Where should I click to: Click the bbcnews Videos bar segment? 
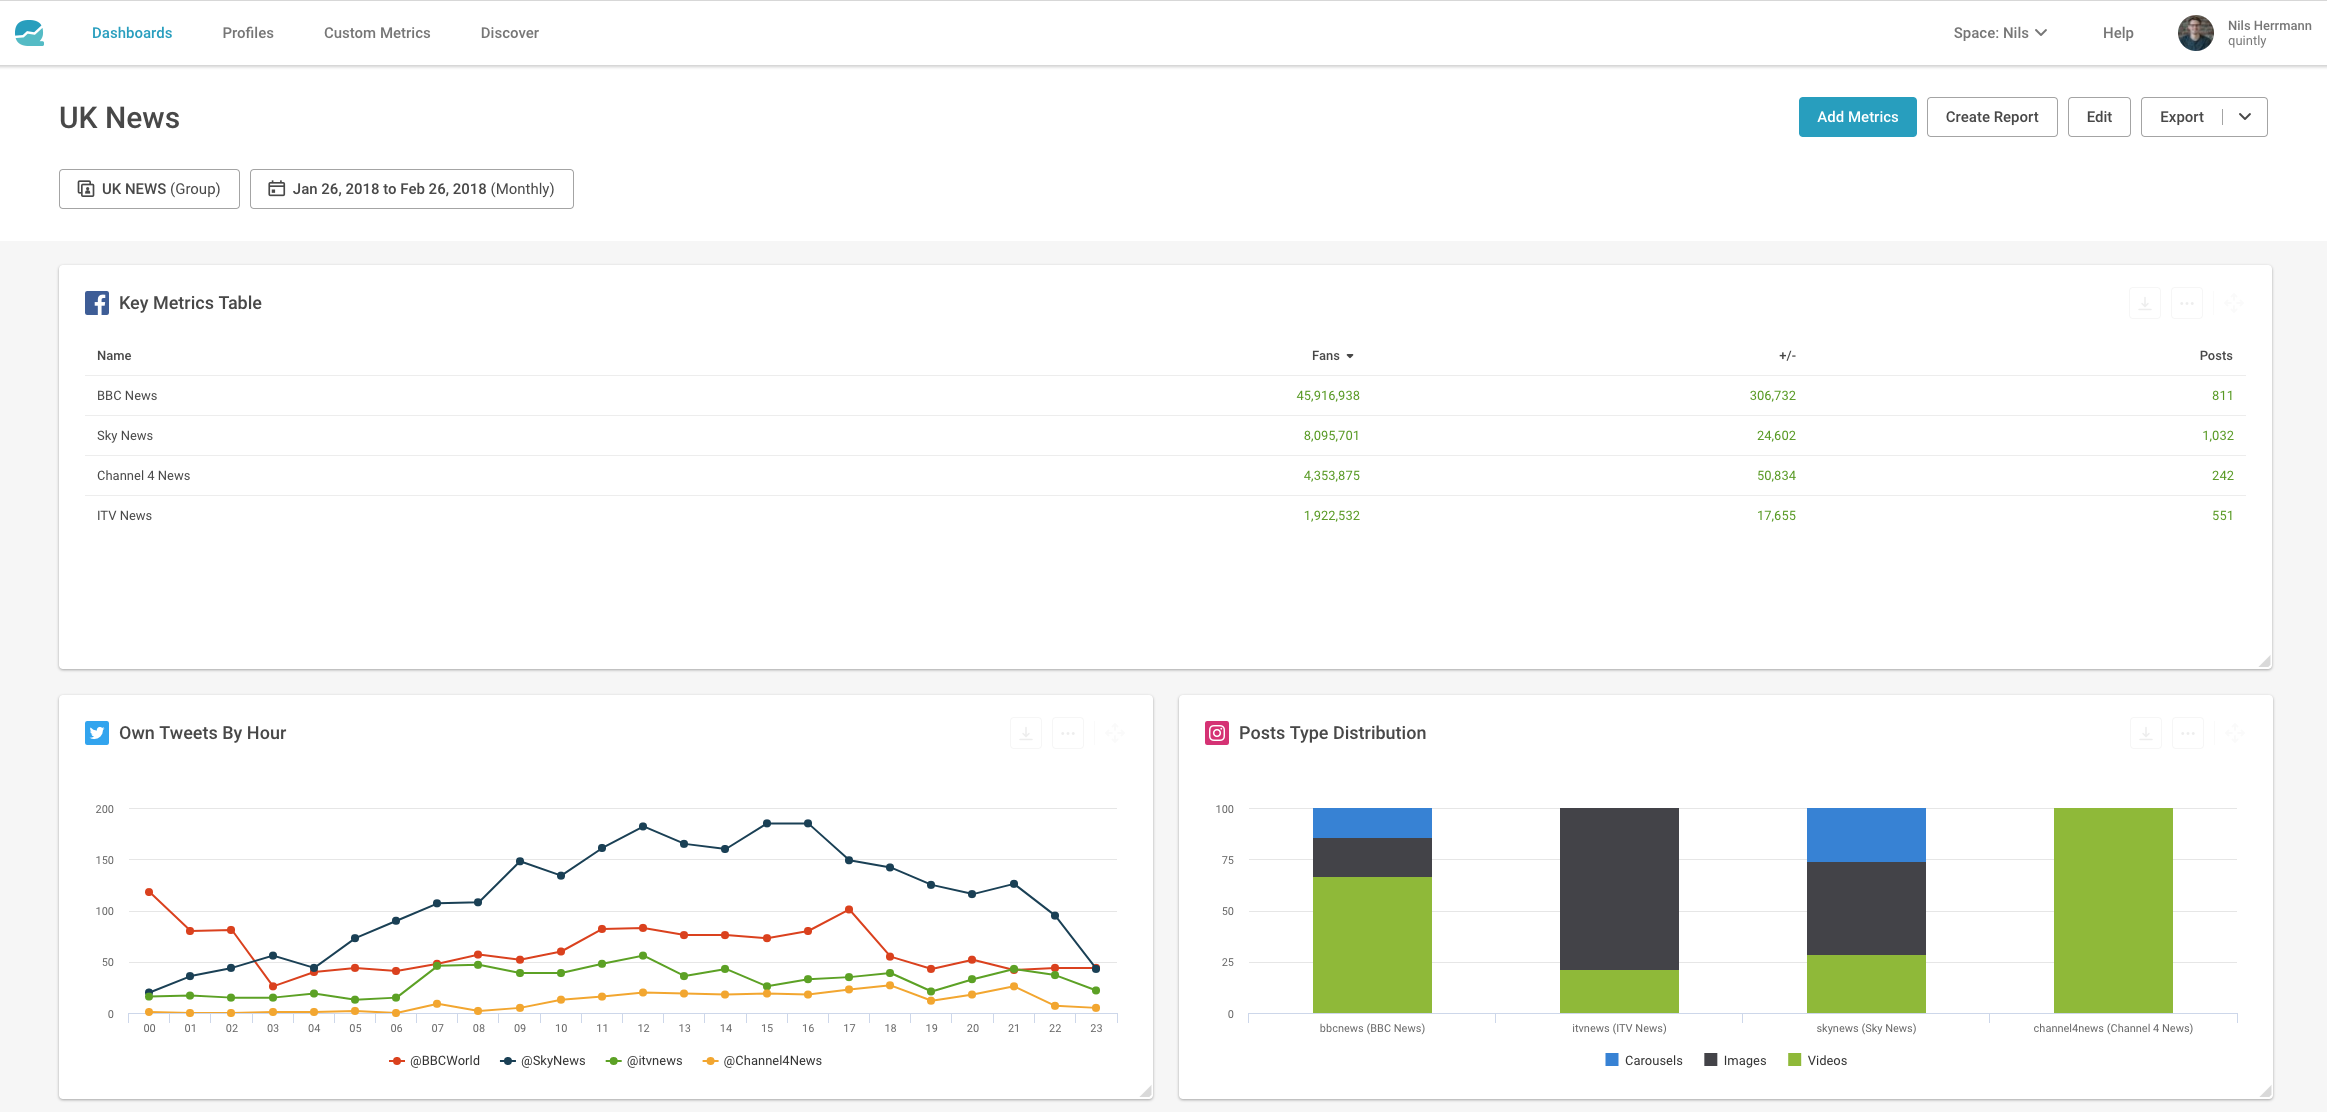point(1372,945)
